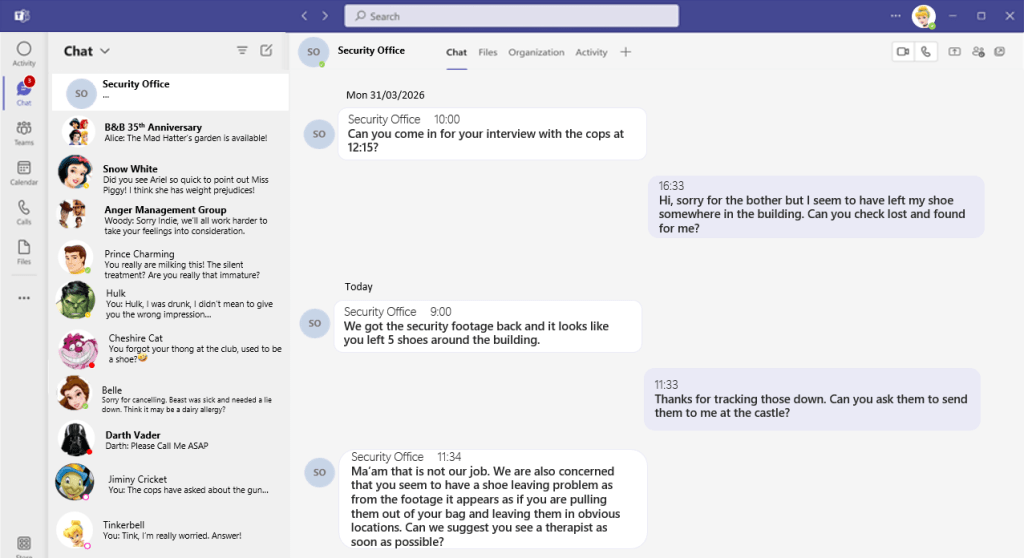1024x558 pixels.
Task: Open the Darth Vader conversation
Action: pyautogui.click(x=170, y=440)
